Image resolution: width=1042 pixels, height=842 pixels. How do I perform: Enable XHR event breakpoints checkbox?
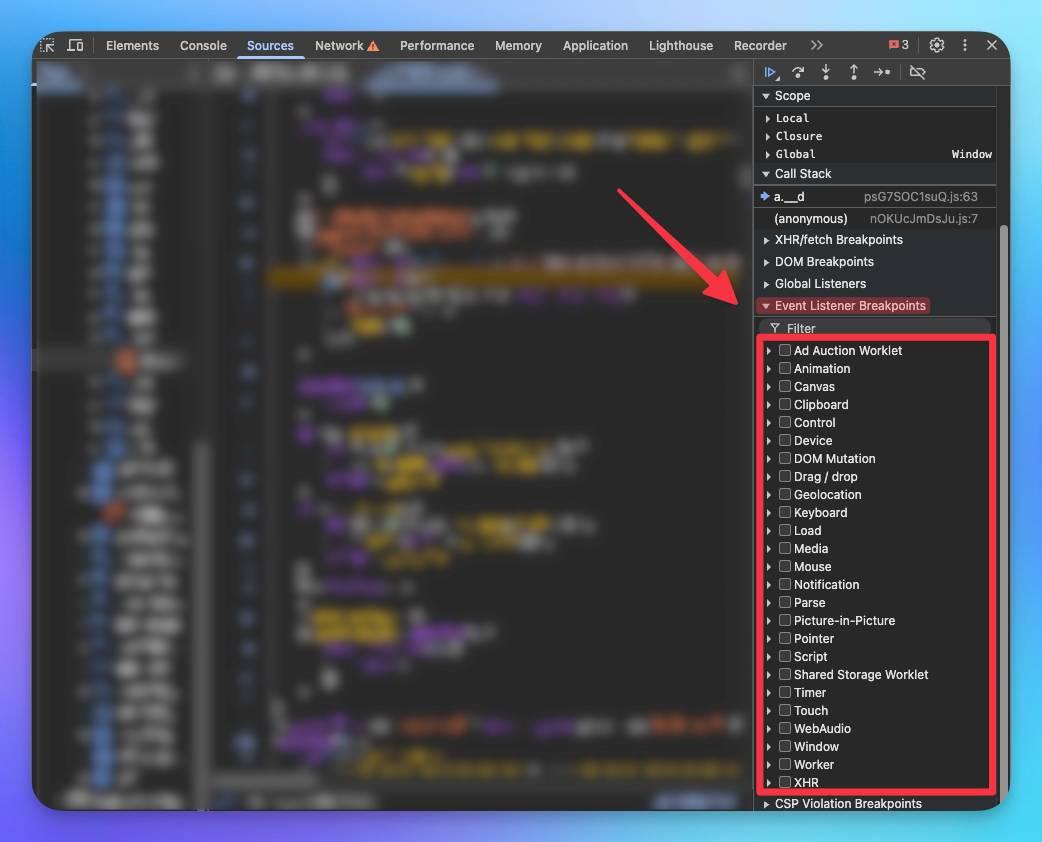pyautogui.click(x=785, y=782)
